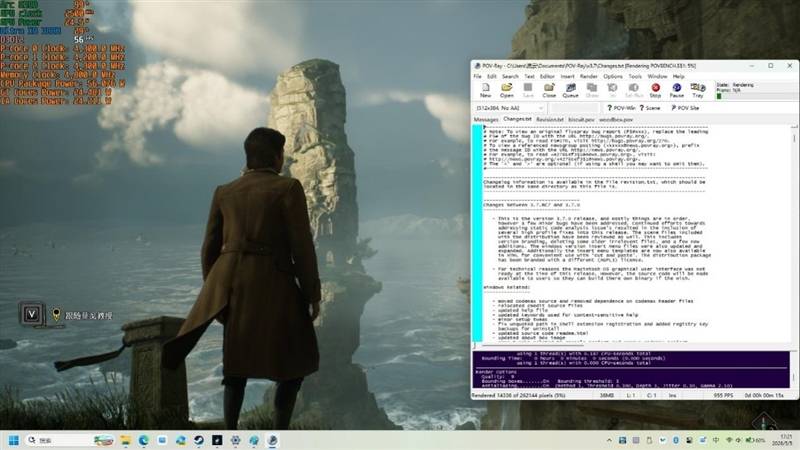Open the Render menu in POV-Ray

tap(588, 77)
